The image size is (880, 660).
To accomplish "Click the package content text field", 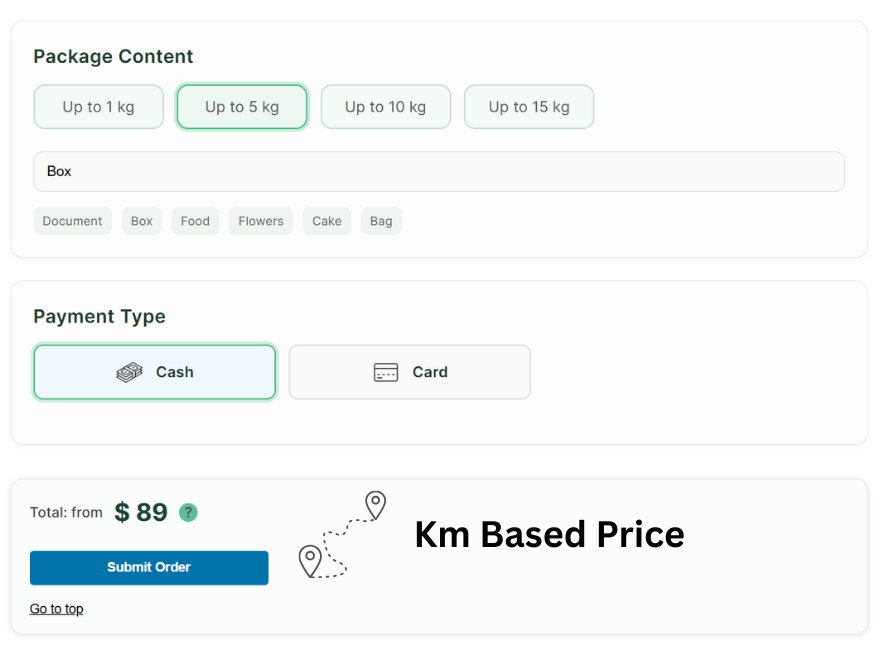I will (438, 171).
